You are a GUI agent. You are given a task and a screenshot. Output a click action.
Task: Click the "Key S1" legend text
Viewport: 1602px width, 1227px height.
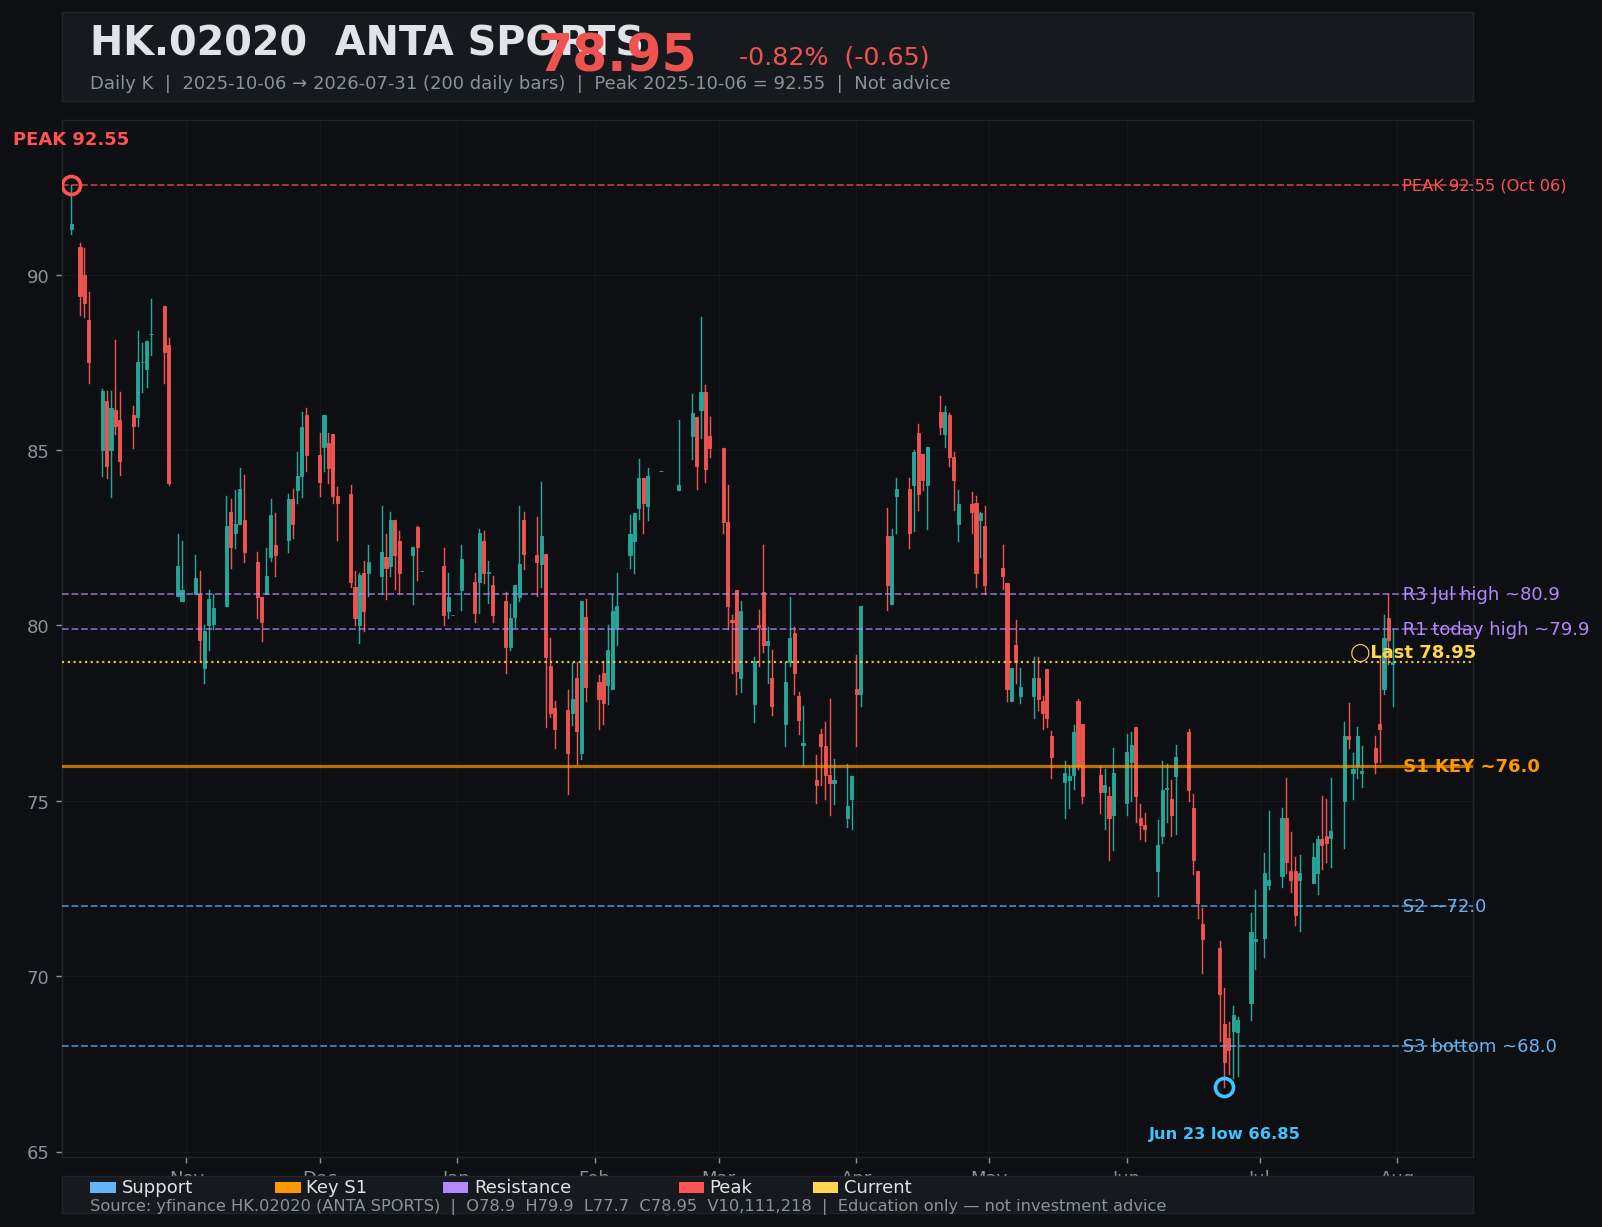click(336, 1188)
